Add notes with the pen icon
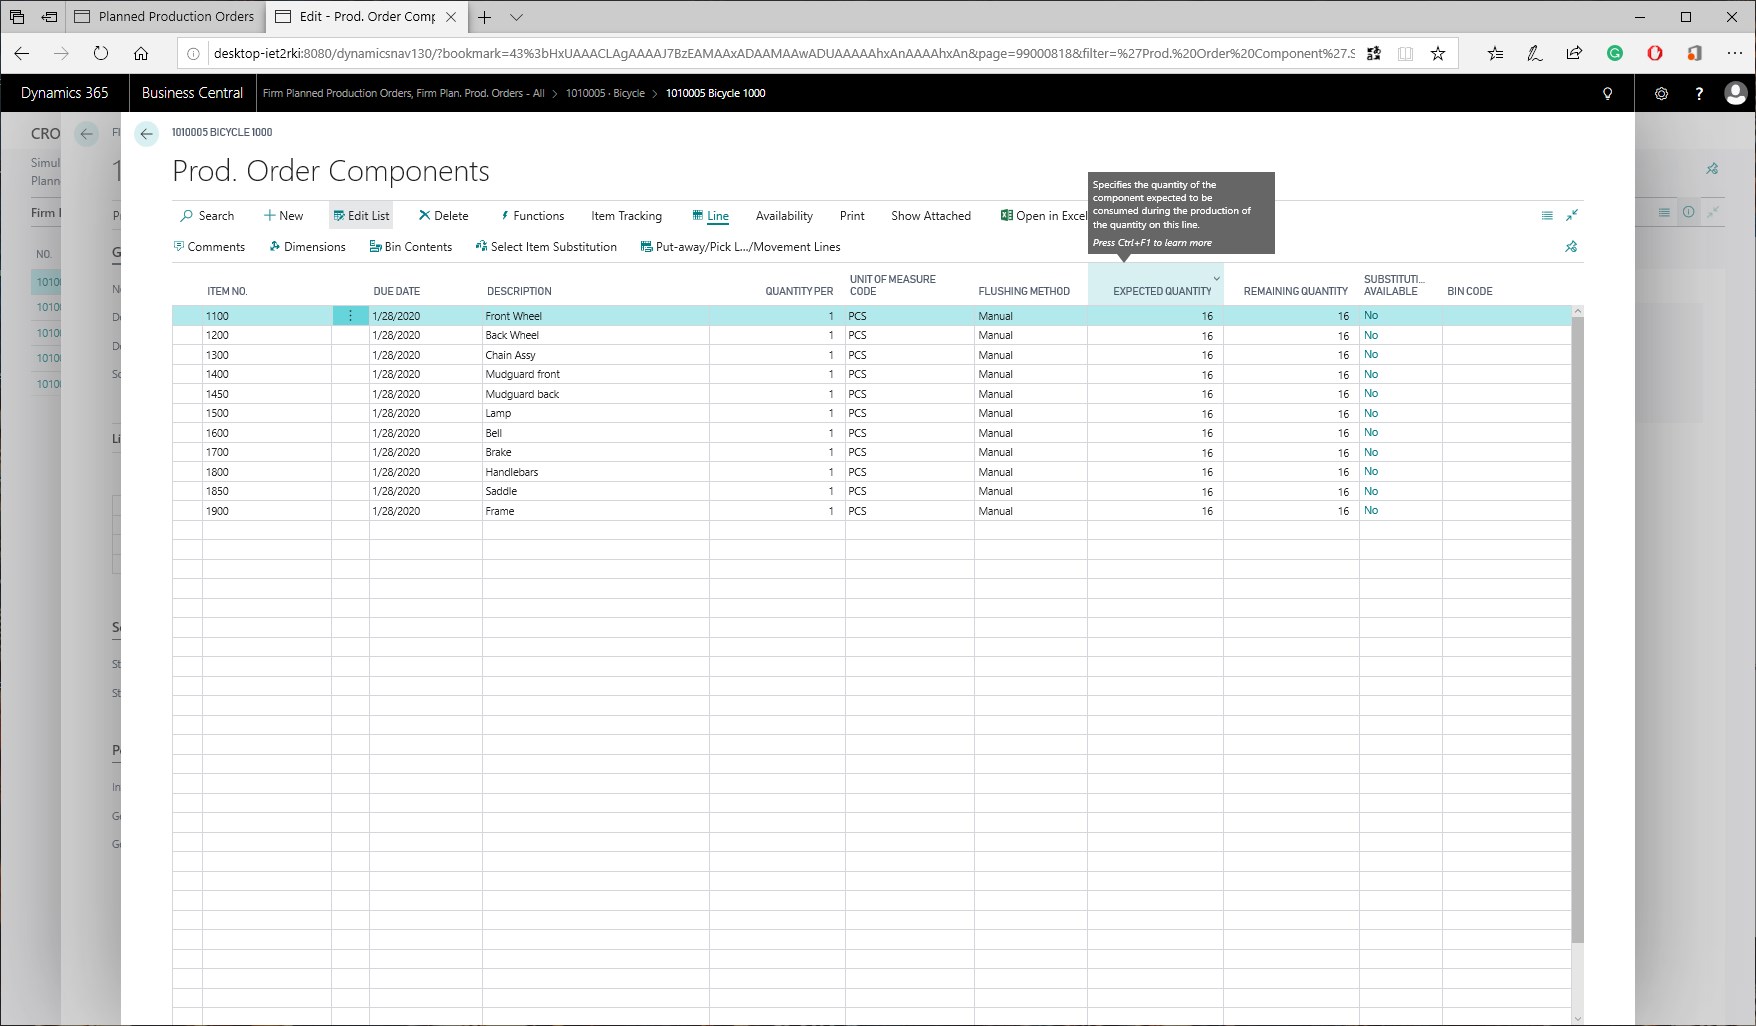The width and height of the screenshot is (1756, 1026). tap(1535, 54)
